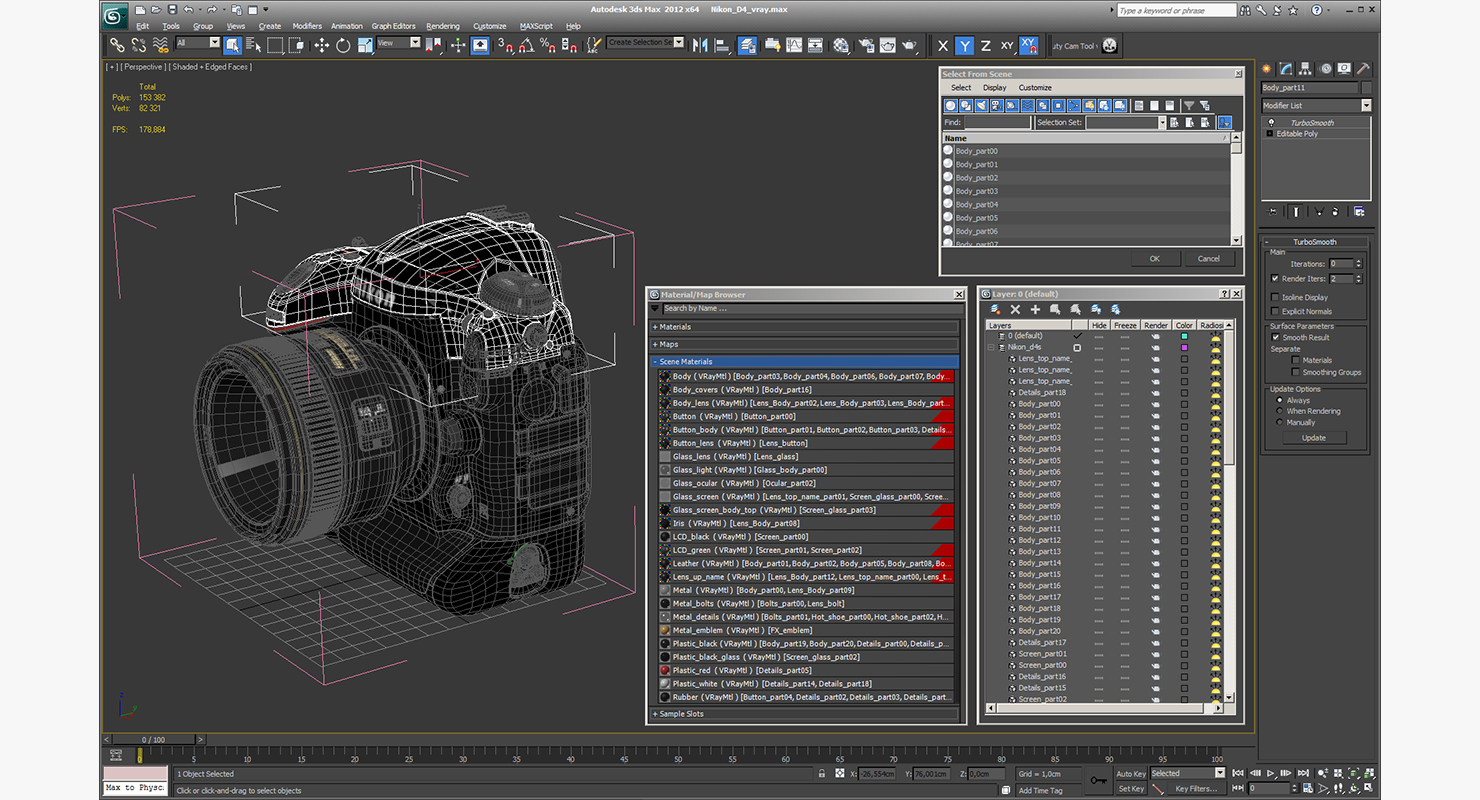Toggle the Angle Snap icon

(x=526, y=45)
